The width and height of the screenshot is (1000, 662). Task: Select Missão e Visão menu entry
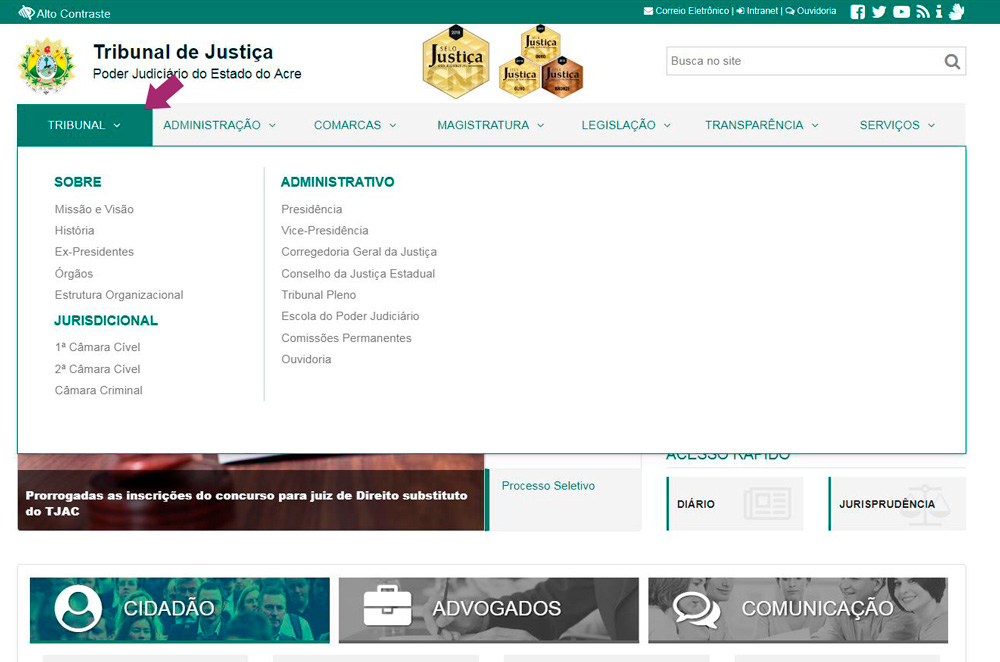click(94, 209)
